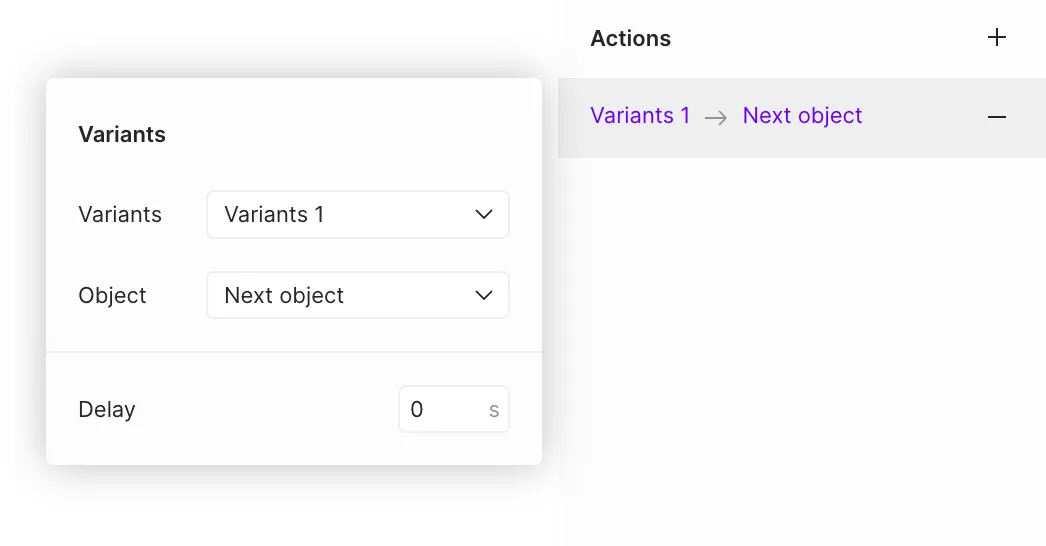Open the Object dropdown showing Next object

(x=340, y=296)
